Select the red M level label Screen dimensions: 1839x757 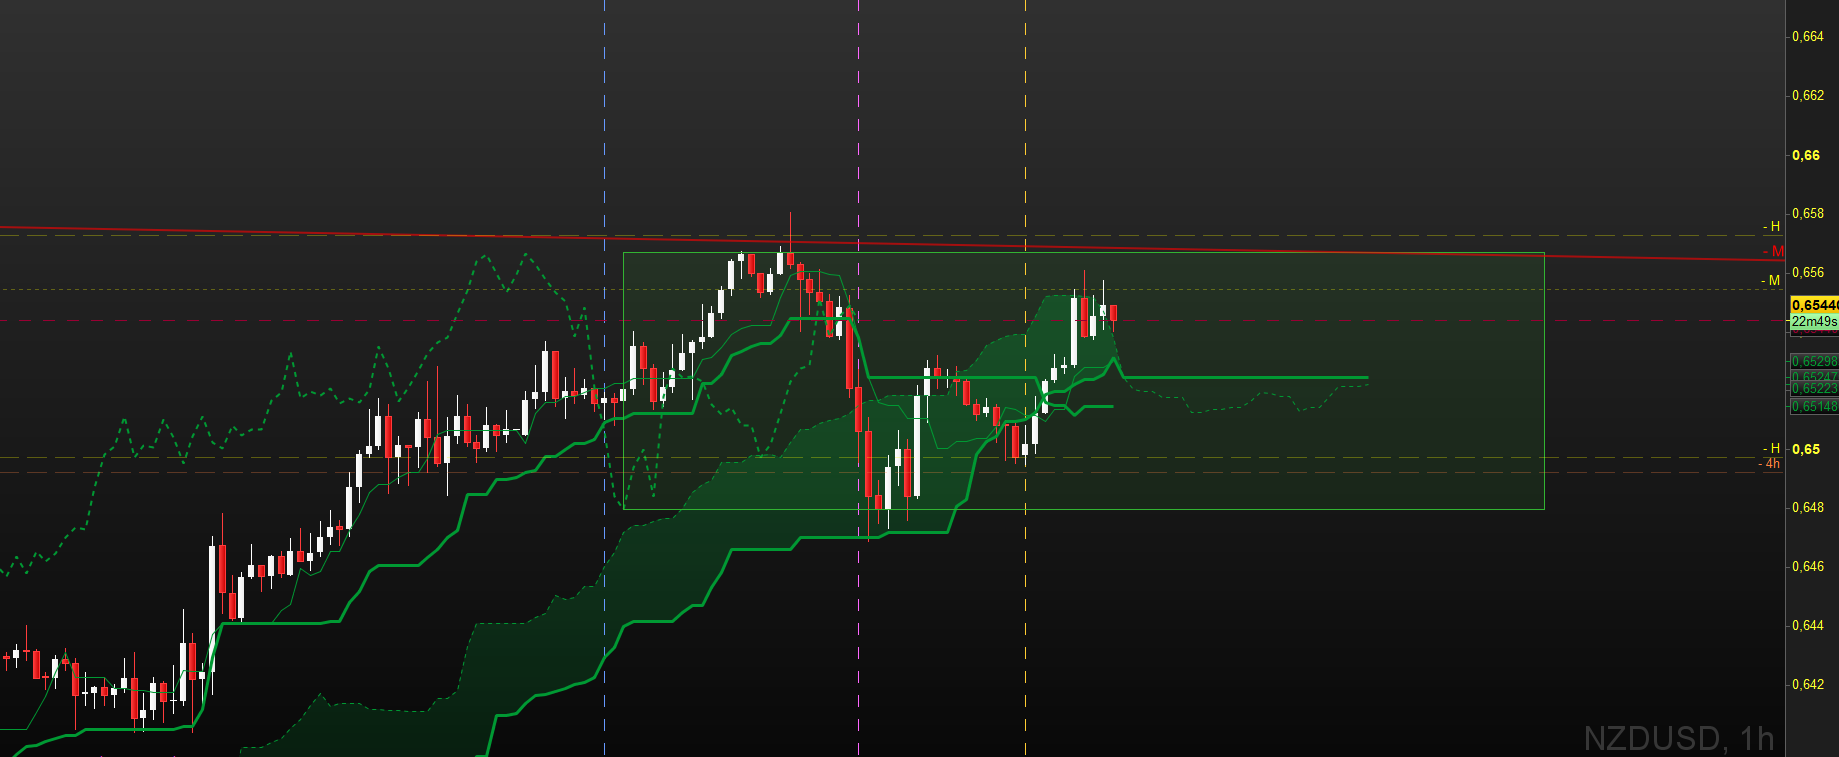(x=1776, y=251)
